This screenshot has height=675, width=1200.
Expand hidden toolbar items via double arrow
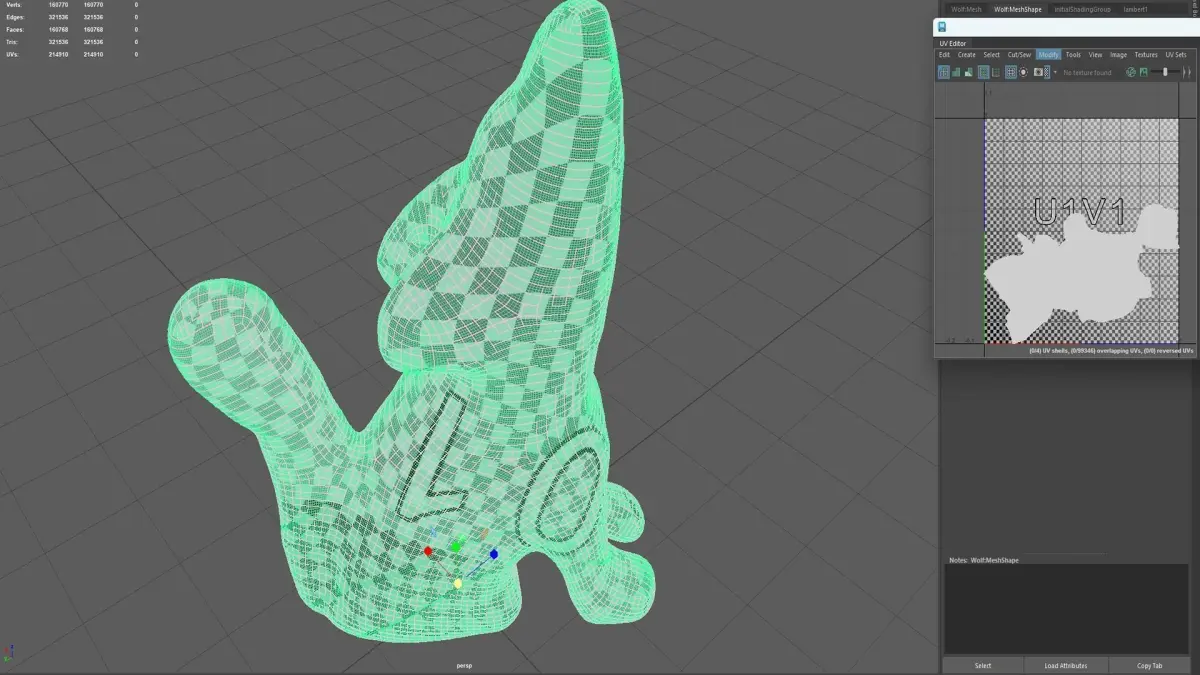point(1187,72)
